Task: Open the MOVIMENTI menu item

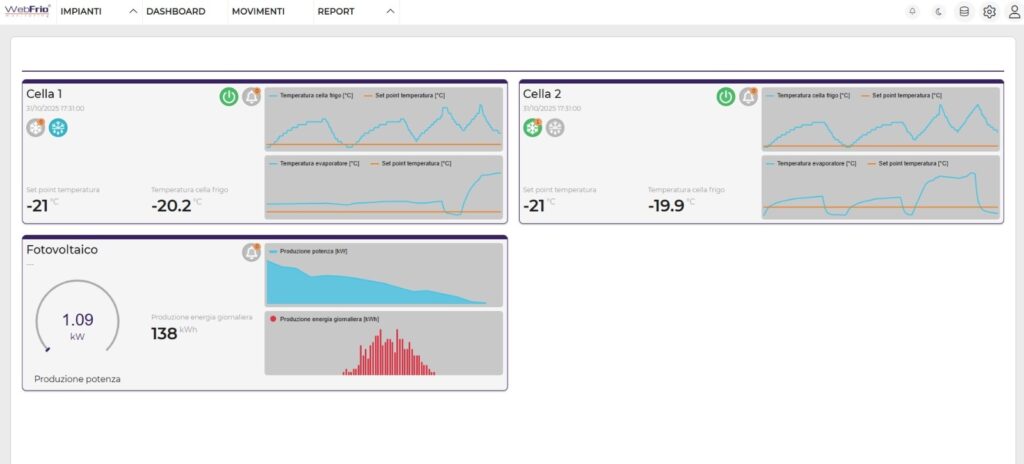Action: click(258, 12)
